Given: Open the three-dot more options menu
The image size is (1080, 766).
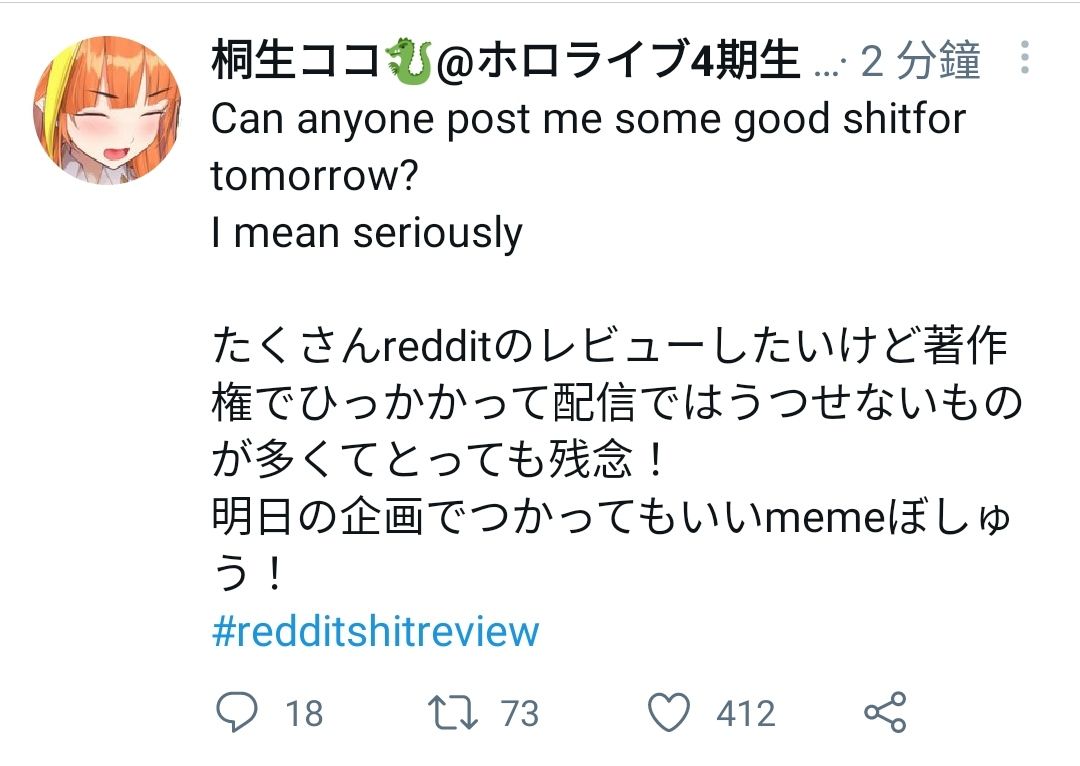Looking at the screenshot, I should point(1024,58).
